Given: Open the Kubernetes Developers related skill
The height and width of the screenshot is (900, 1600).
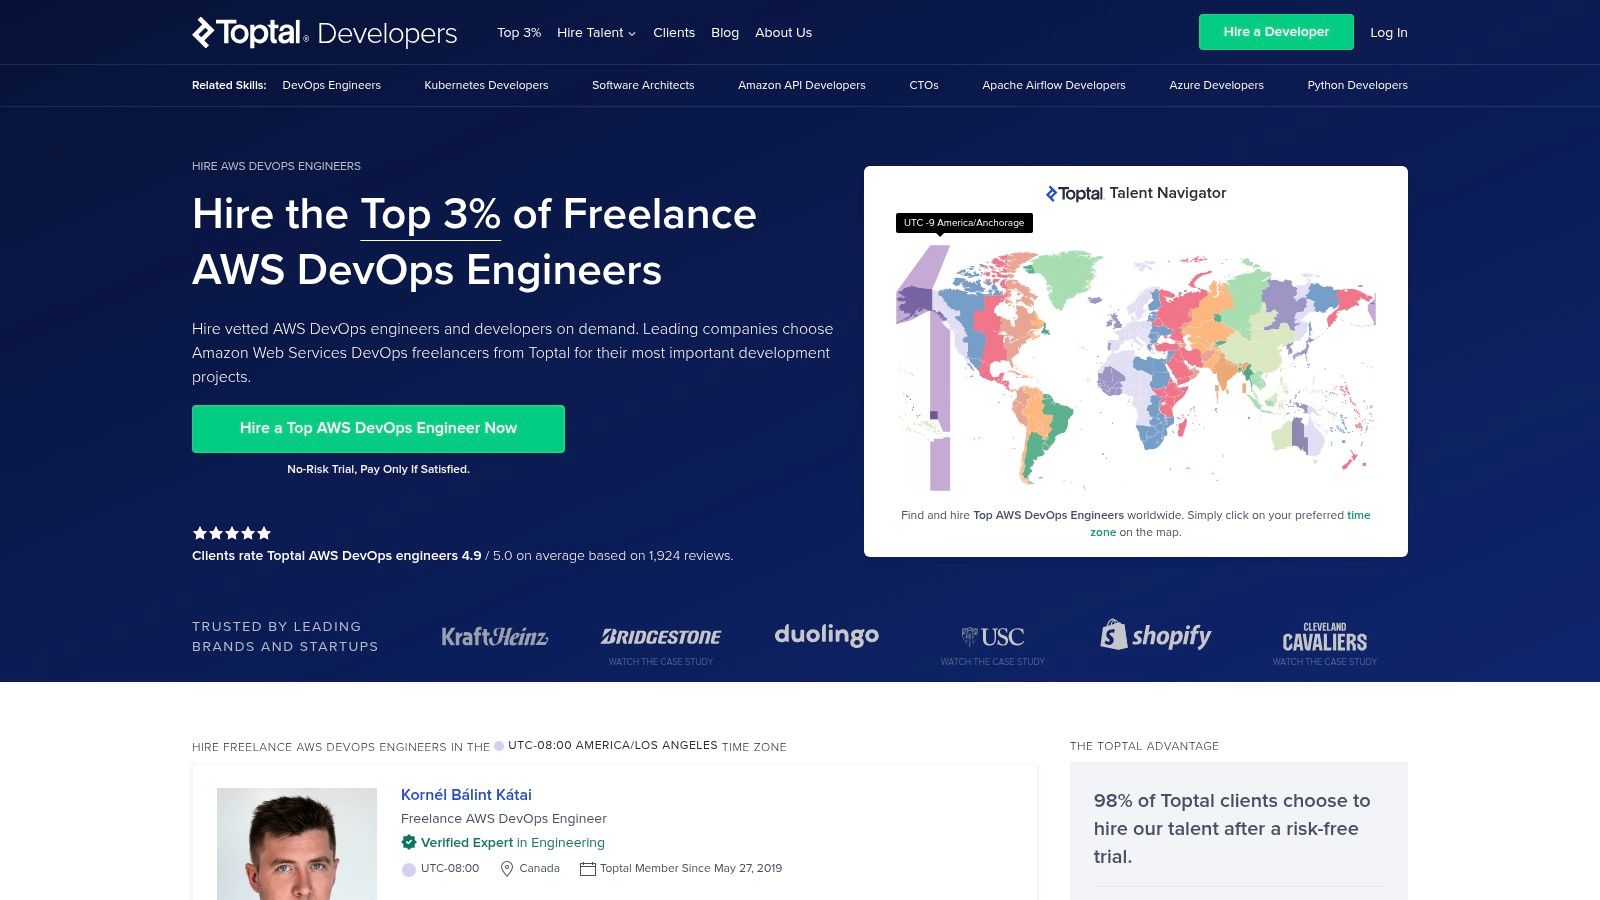Looking at the screenshot, I should [486, 85].
